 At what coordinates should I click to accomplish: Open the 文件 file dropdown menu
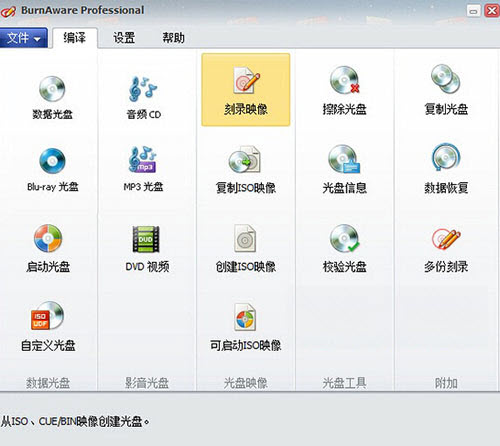(23, 38)
